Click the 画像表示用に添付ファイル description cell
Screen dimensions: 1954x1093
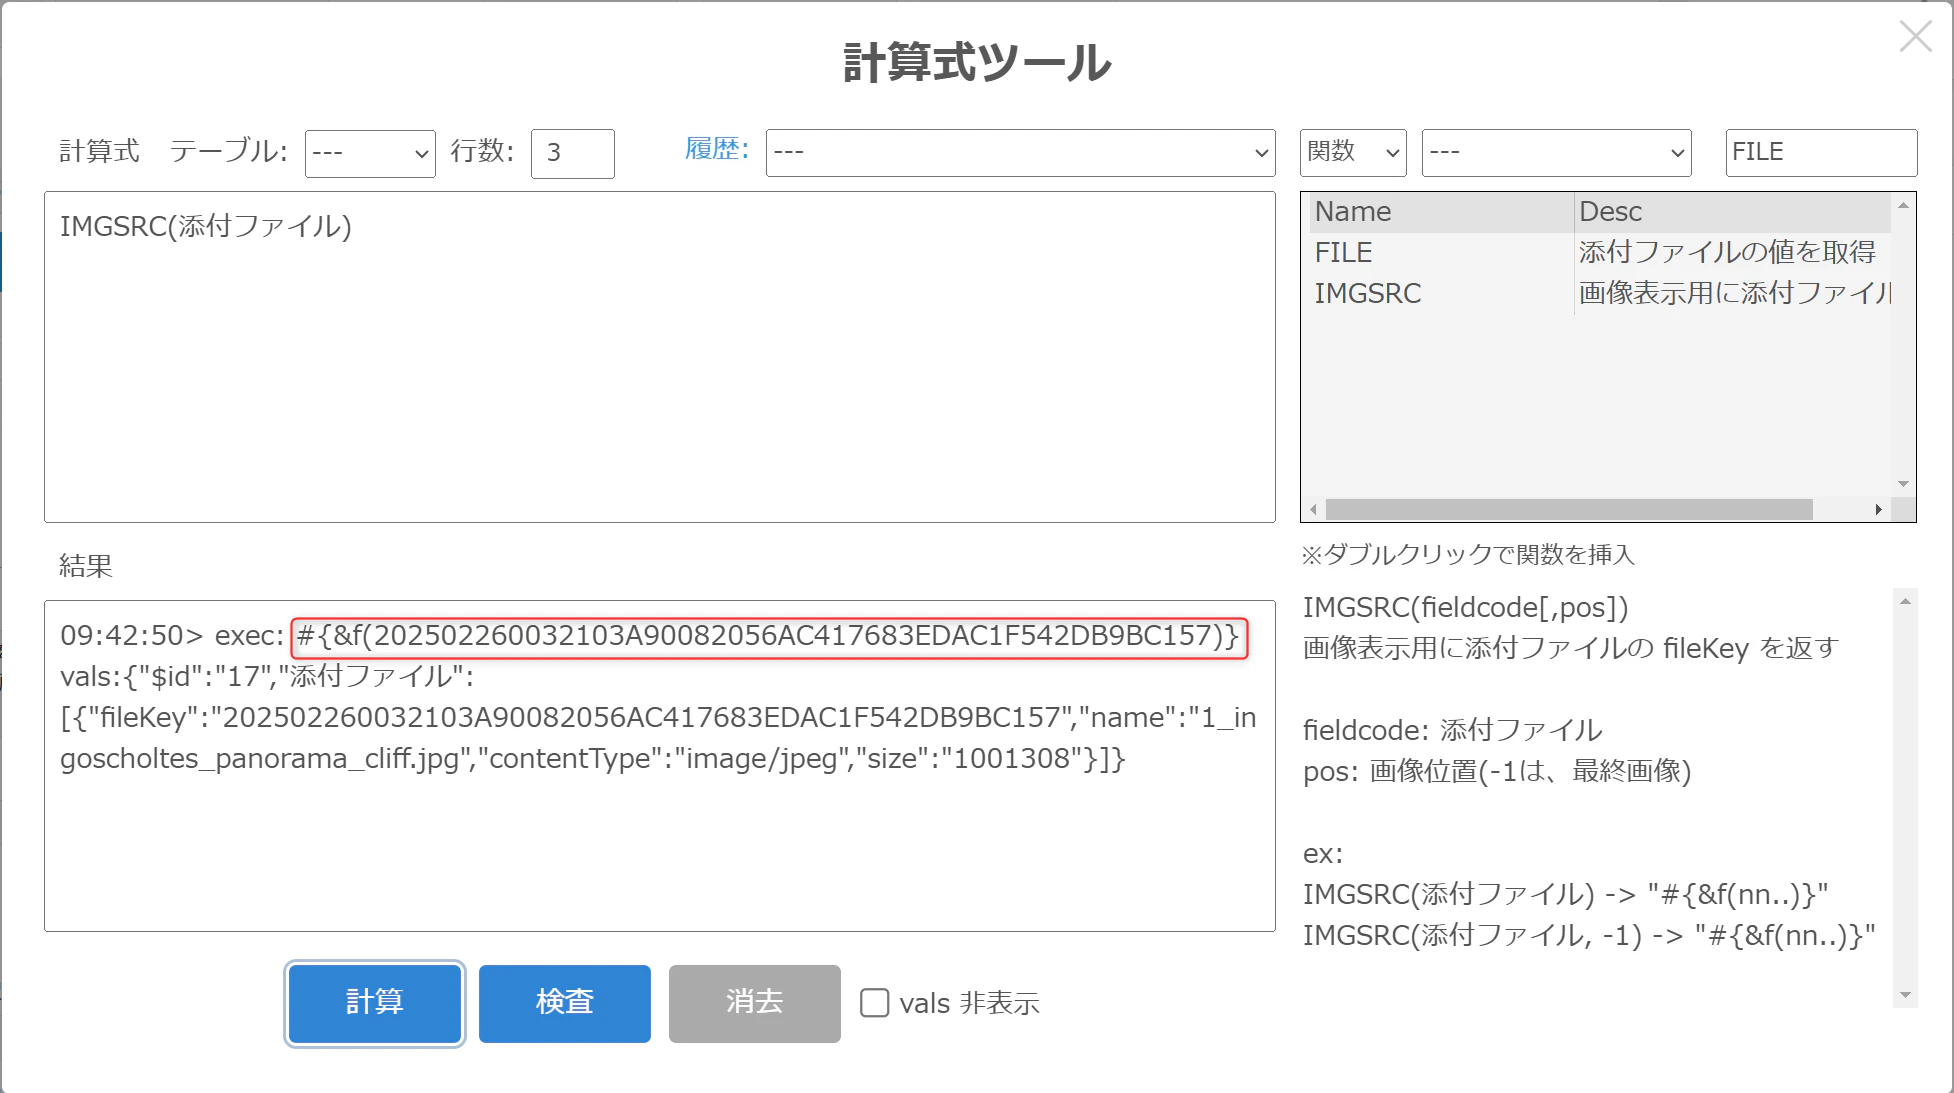pos(1733,294)
